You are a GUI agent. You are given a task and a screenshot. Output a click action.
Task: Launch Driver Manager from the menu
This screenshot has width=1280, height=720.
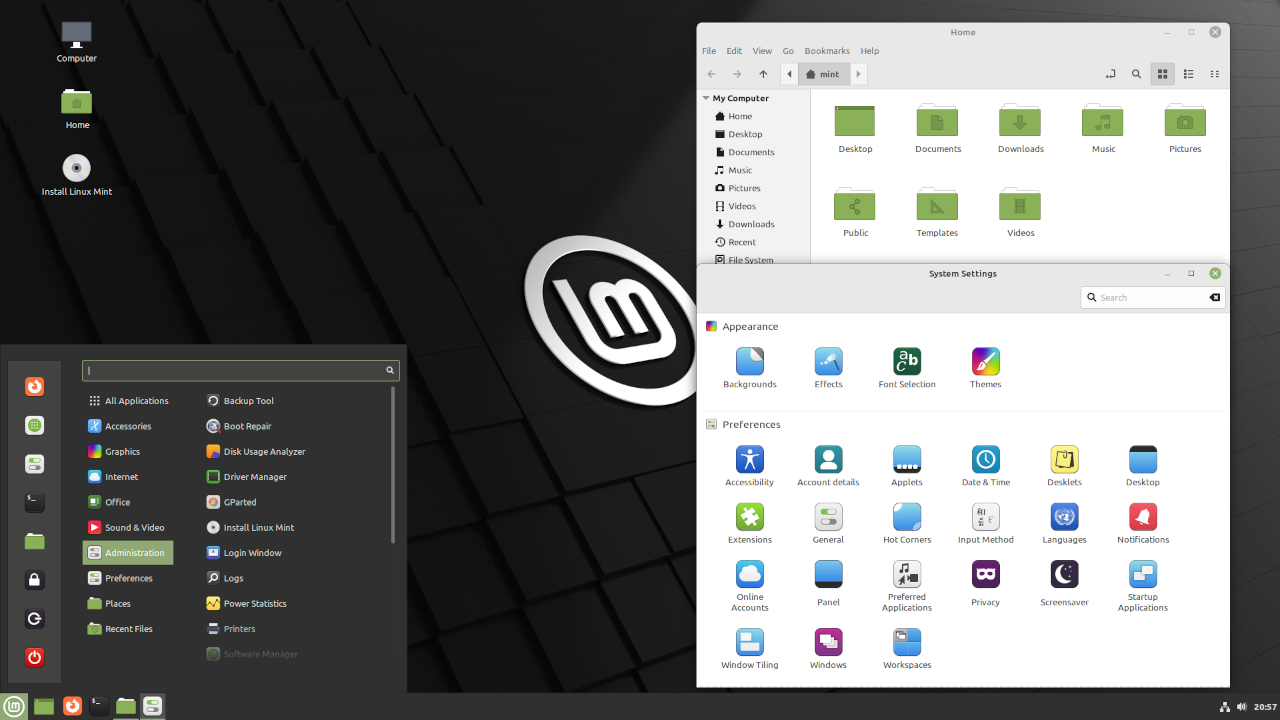point(247,477)
